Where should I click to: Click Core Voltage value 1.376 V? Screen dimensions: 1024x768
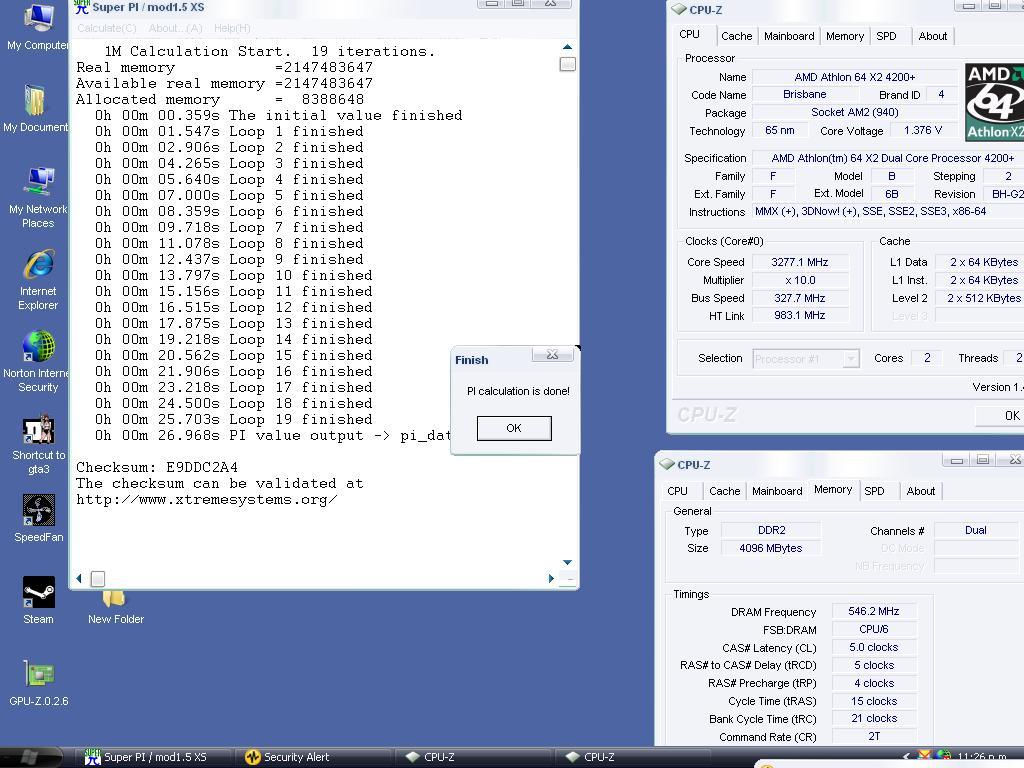[x=923, y=131]
